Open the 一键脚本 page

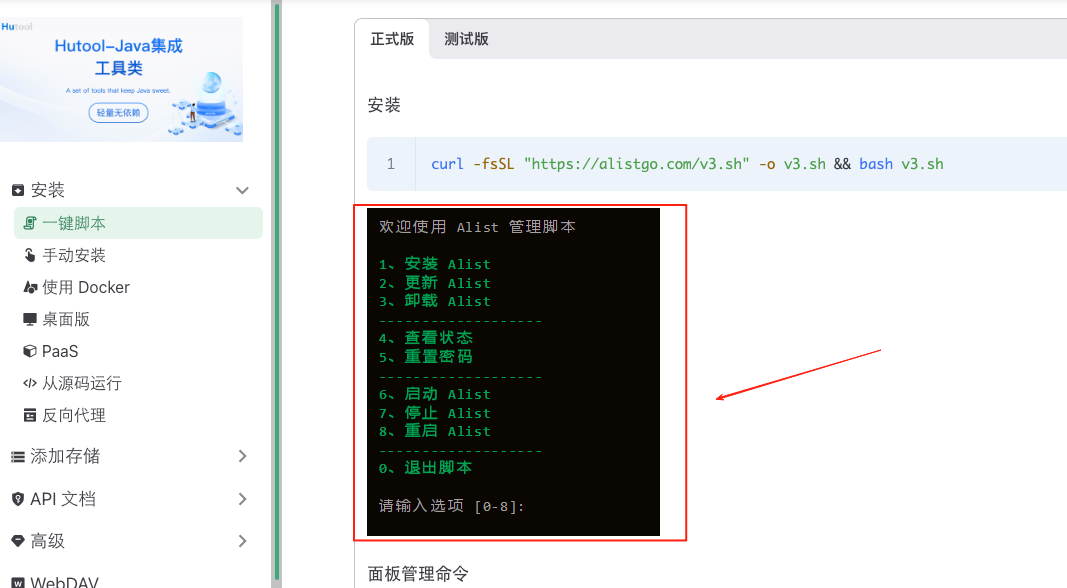(139, 223)
